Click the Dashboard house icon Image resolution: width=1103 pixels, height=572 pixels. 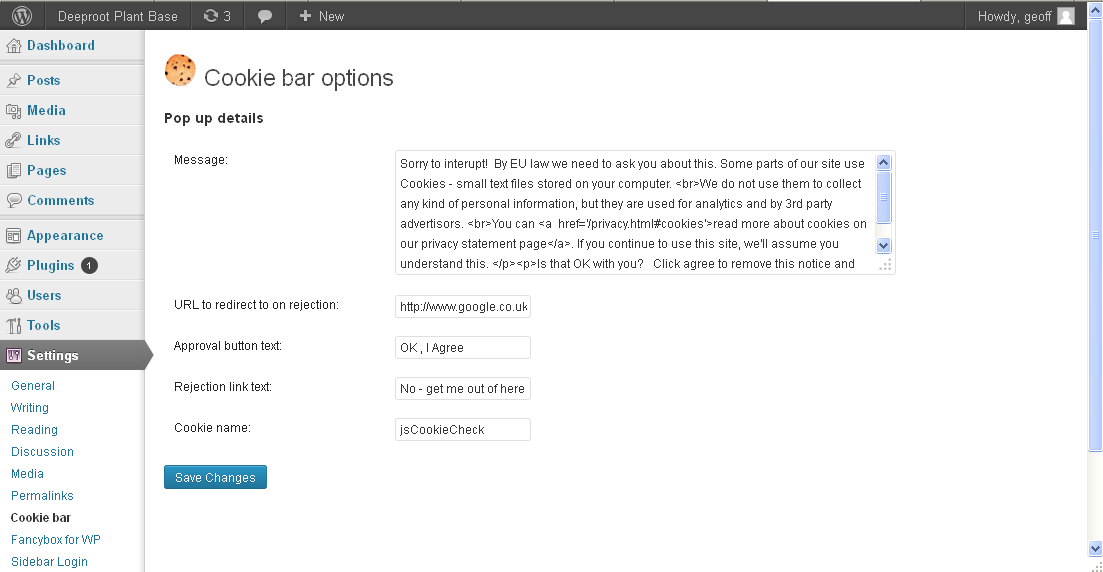coord(13,46)
